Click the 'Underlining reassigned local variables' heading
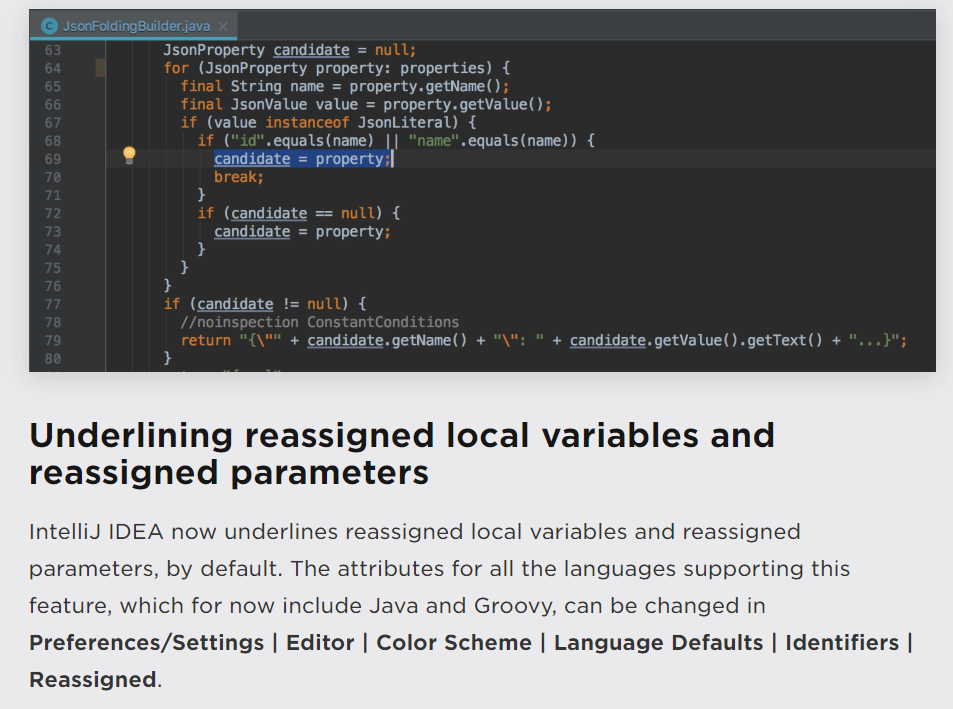 point(402,454)
